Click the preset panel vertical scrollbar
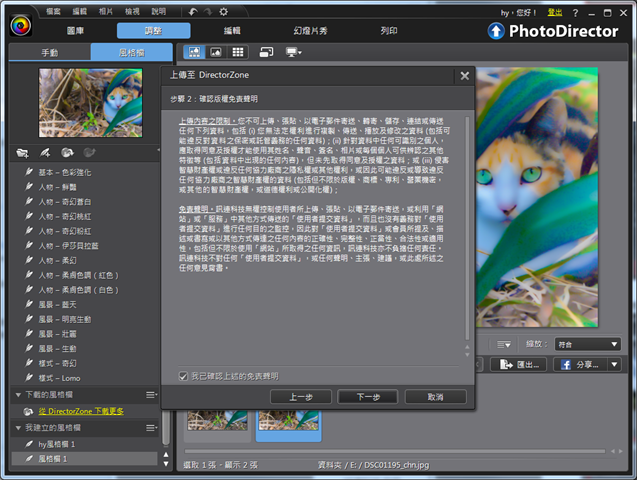 coord(165,428)
